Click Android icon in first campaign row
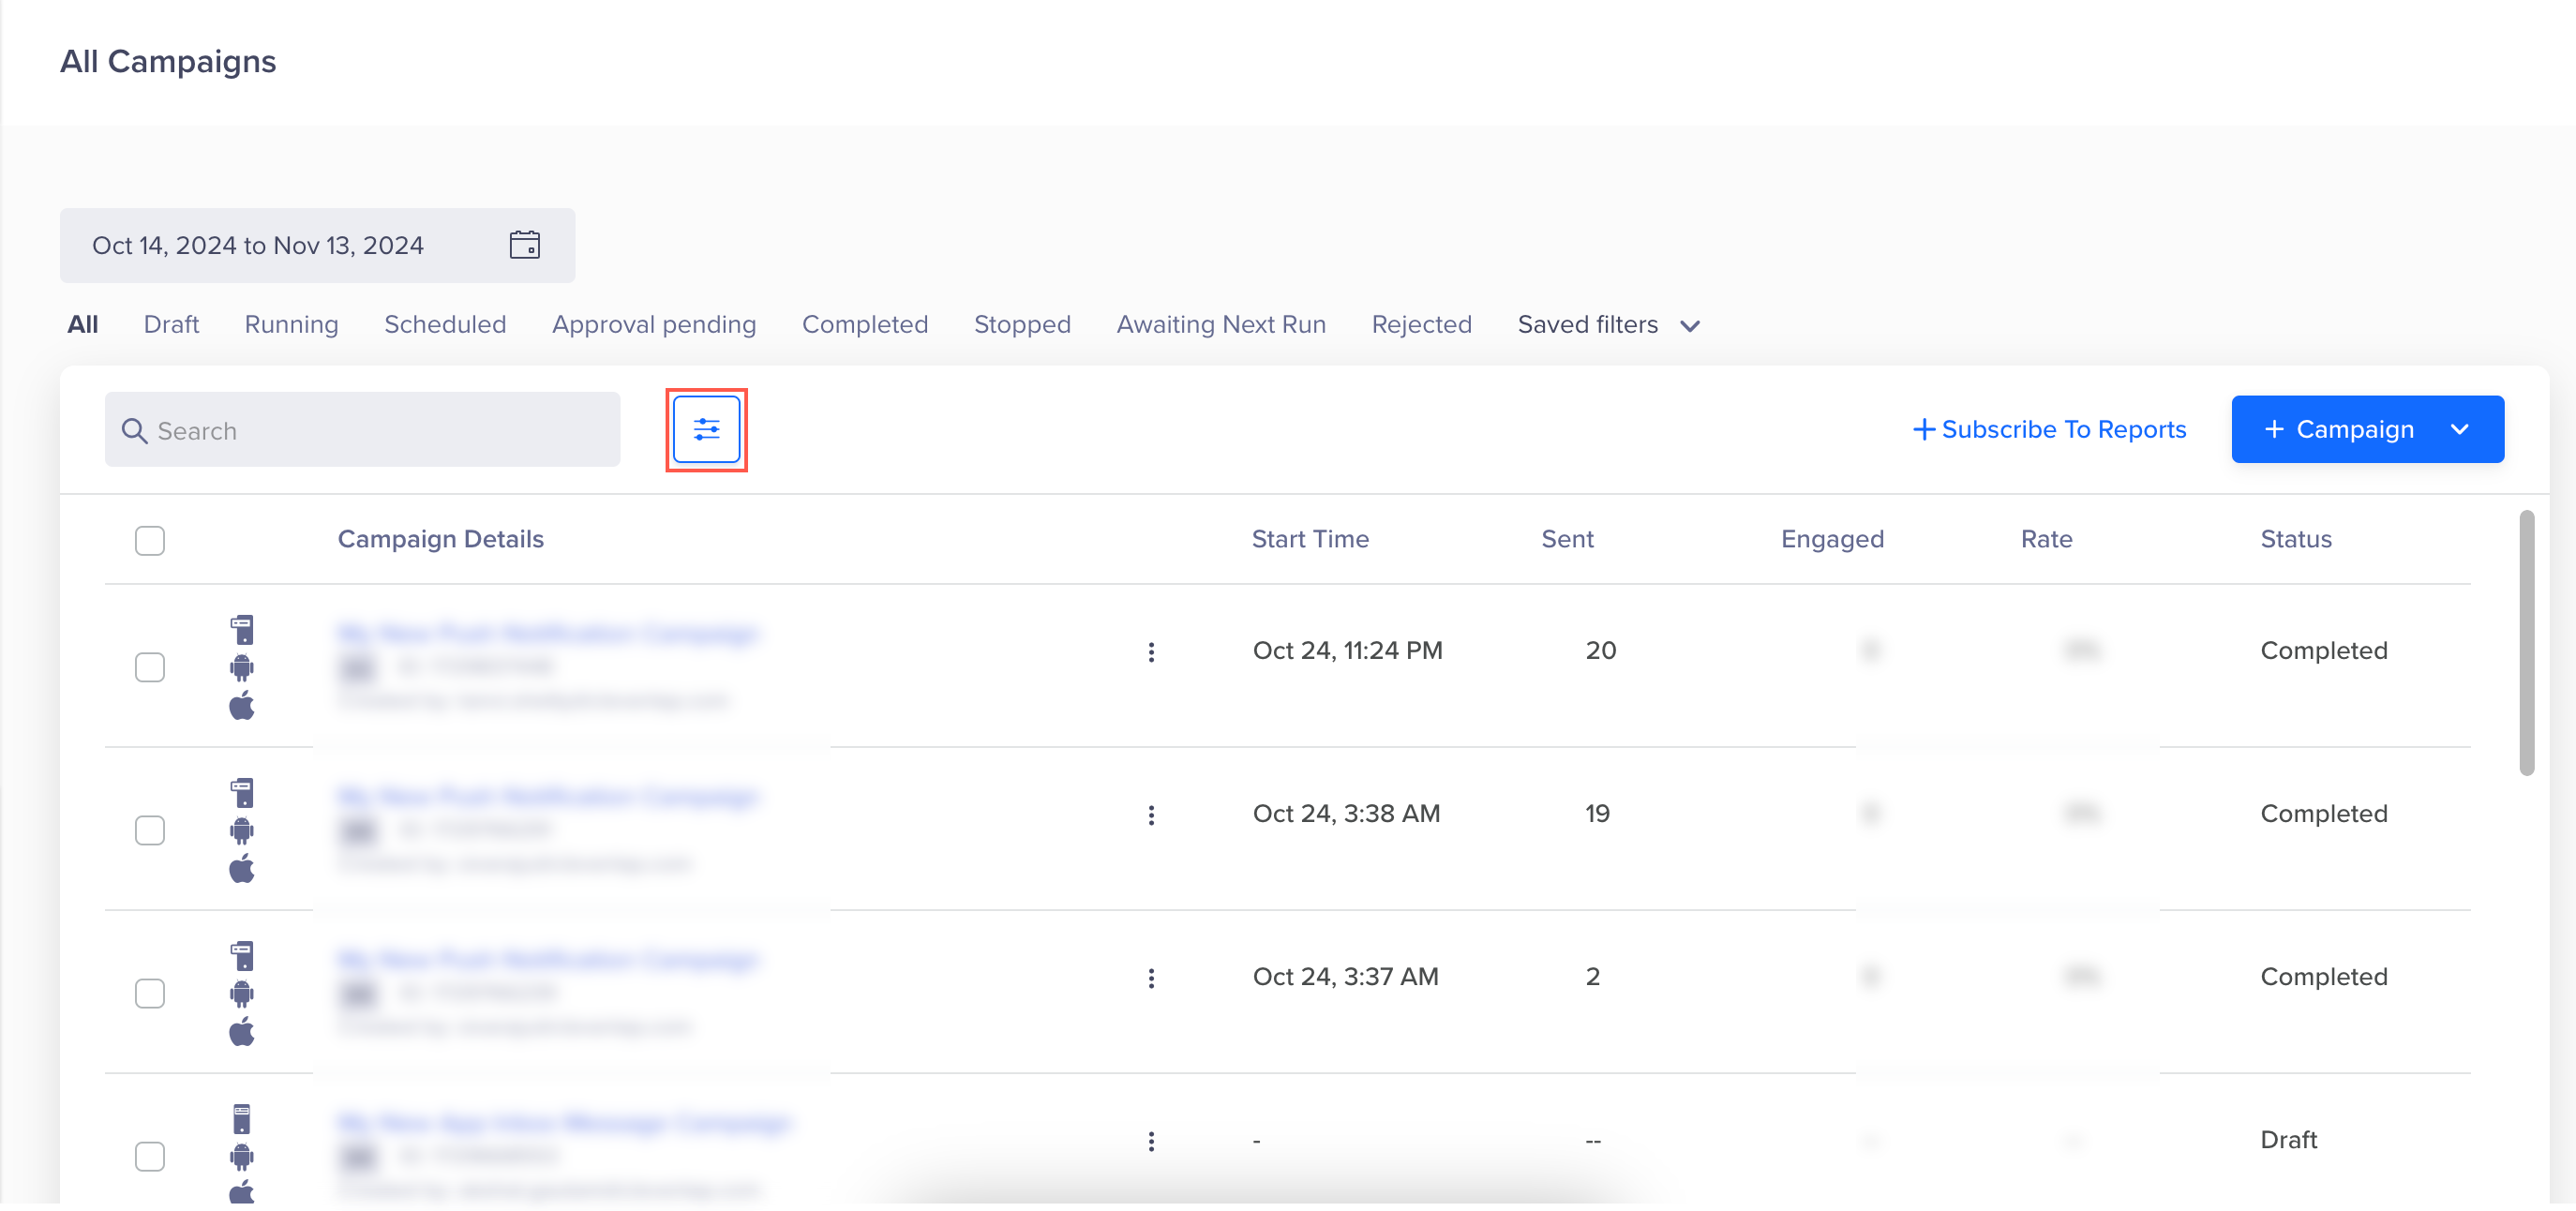This screenshot has height=1211, width=2576. tap(242, 667)
